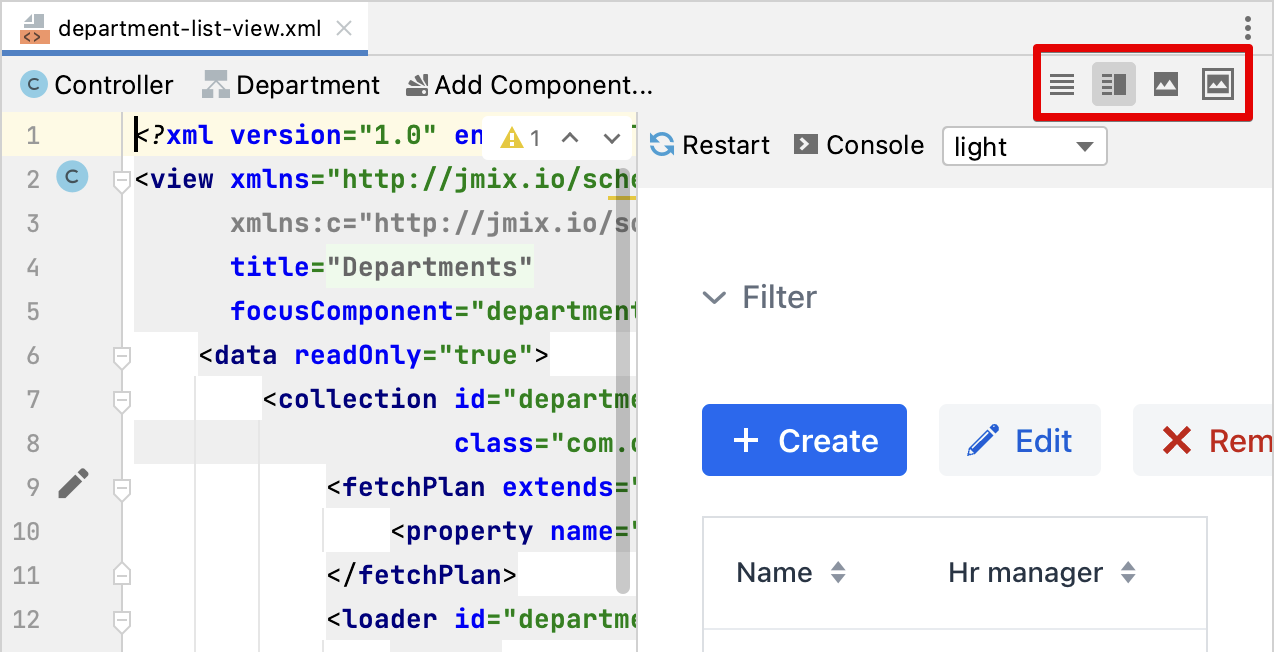Click the readOnly="true" attribute on line 6
The height and width of the screenshot is (652, 1274).
tap(414, 356)
